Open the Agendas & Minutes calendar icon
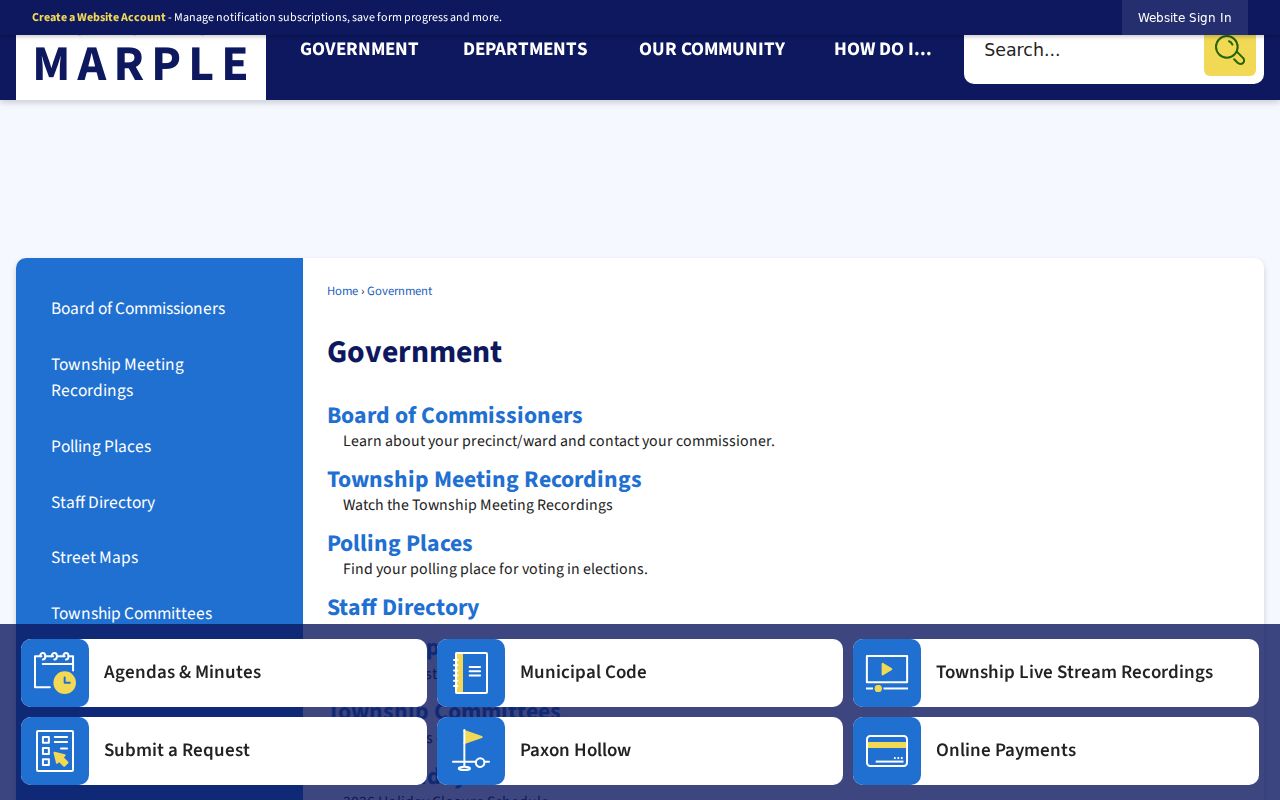 coord(55,673)
